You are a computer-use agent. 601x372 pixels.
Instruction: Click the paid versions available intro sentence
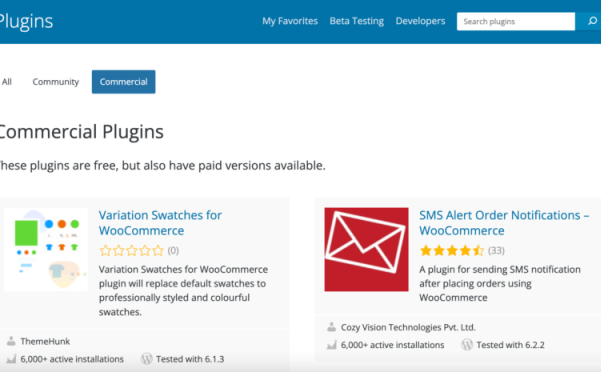[x=163, y=166]
